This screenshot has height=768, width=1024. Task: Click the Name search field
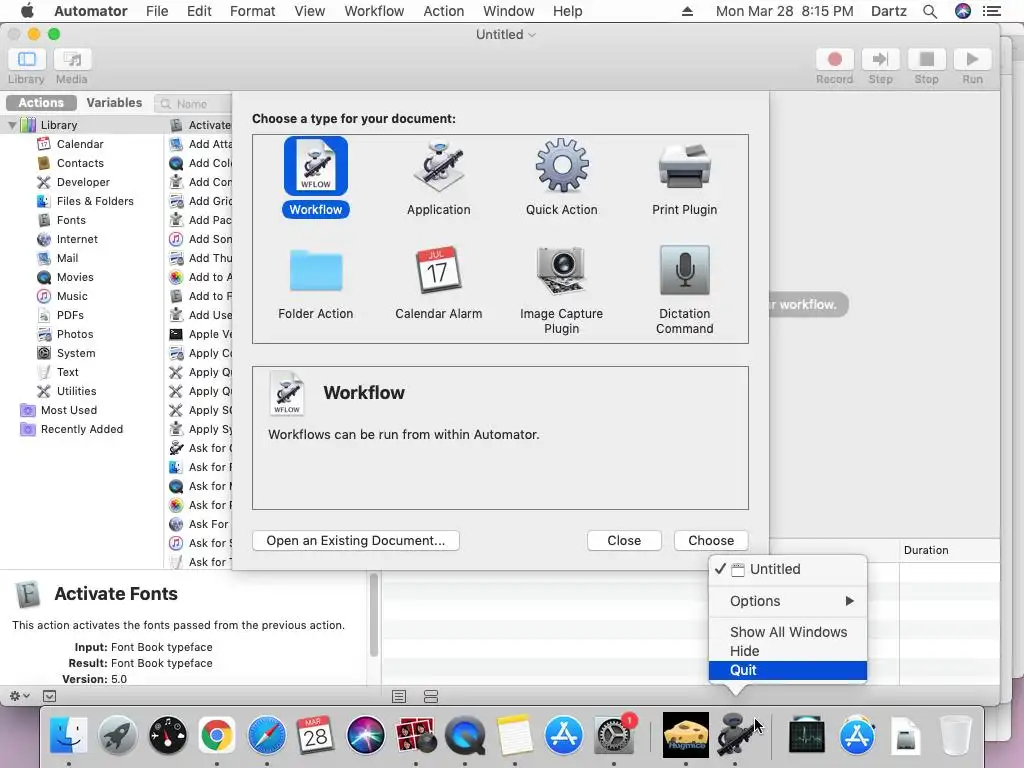[x=193, y=104]
